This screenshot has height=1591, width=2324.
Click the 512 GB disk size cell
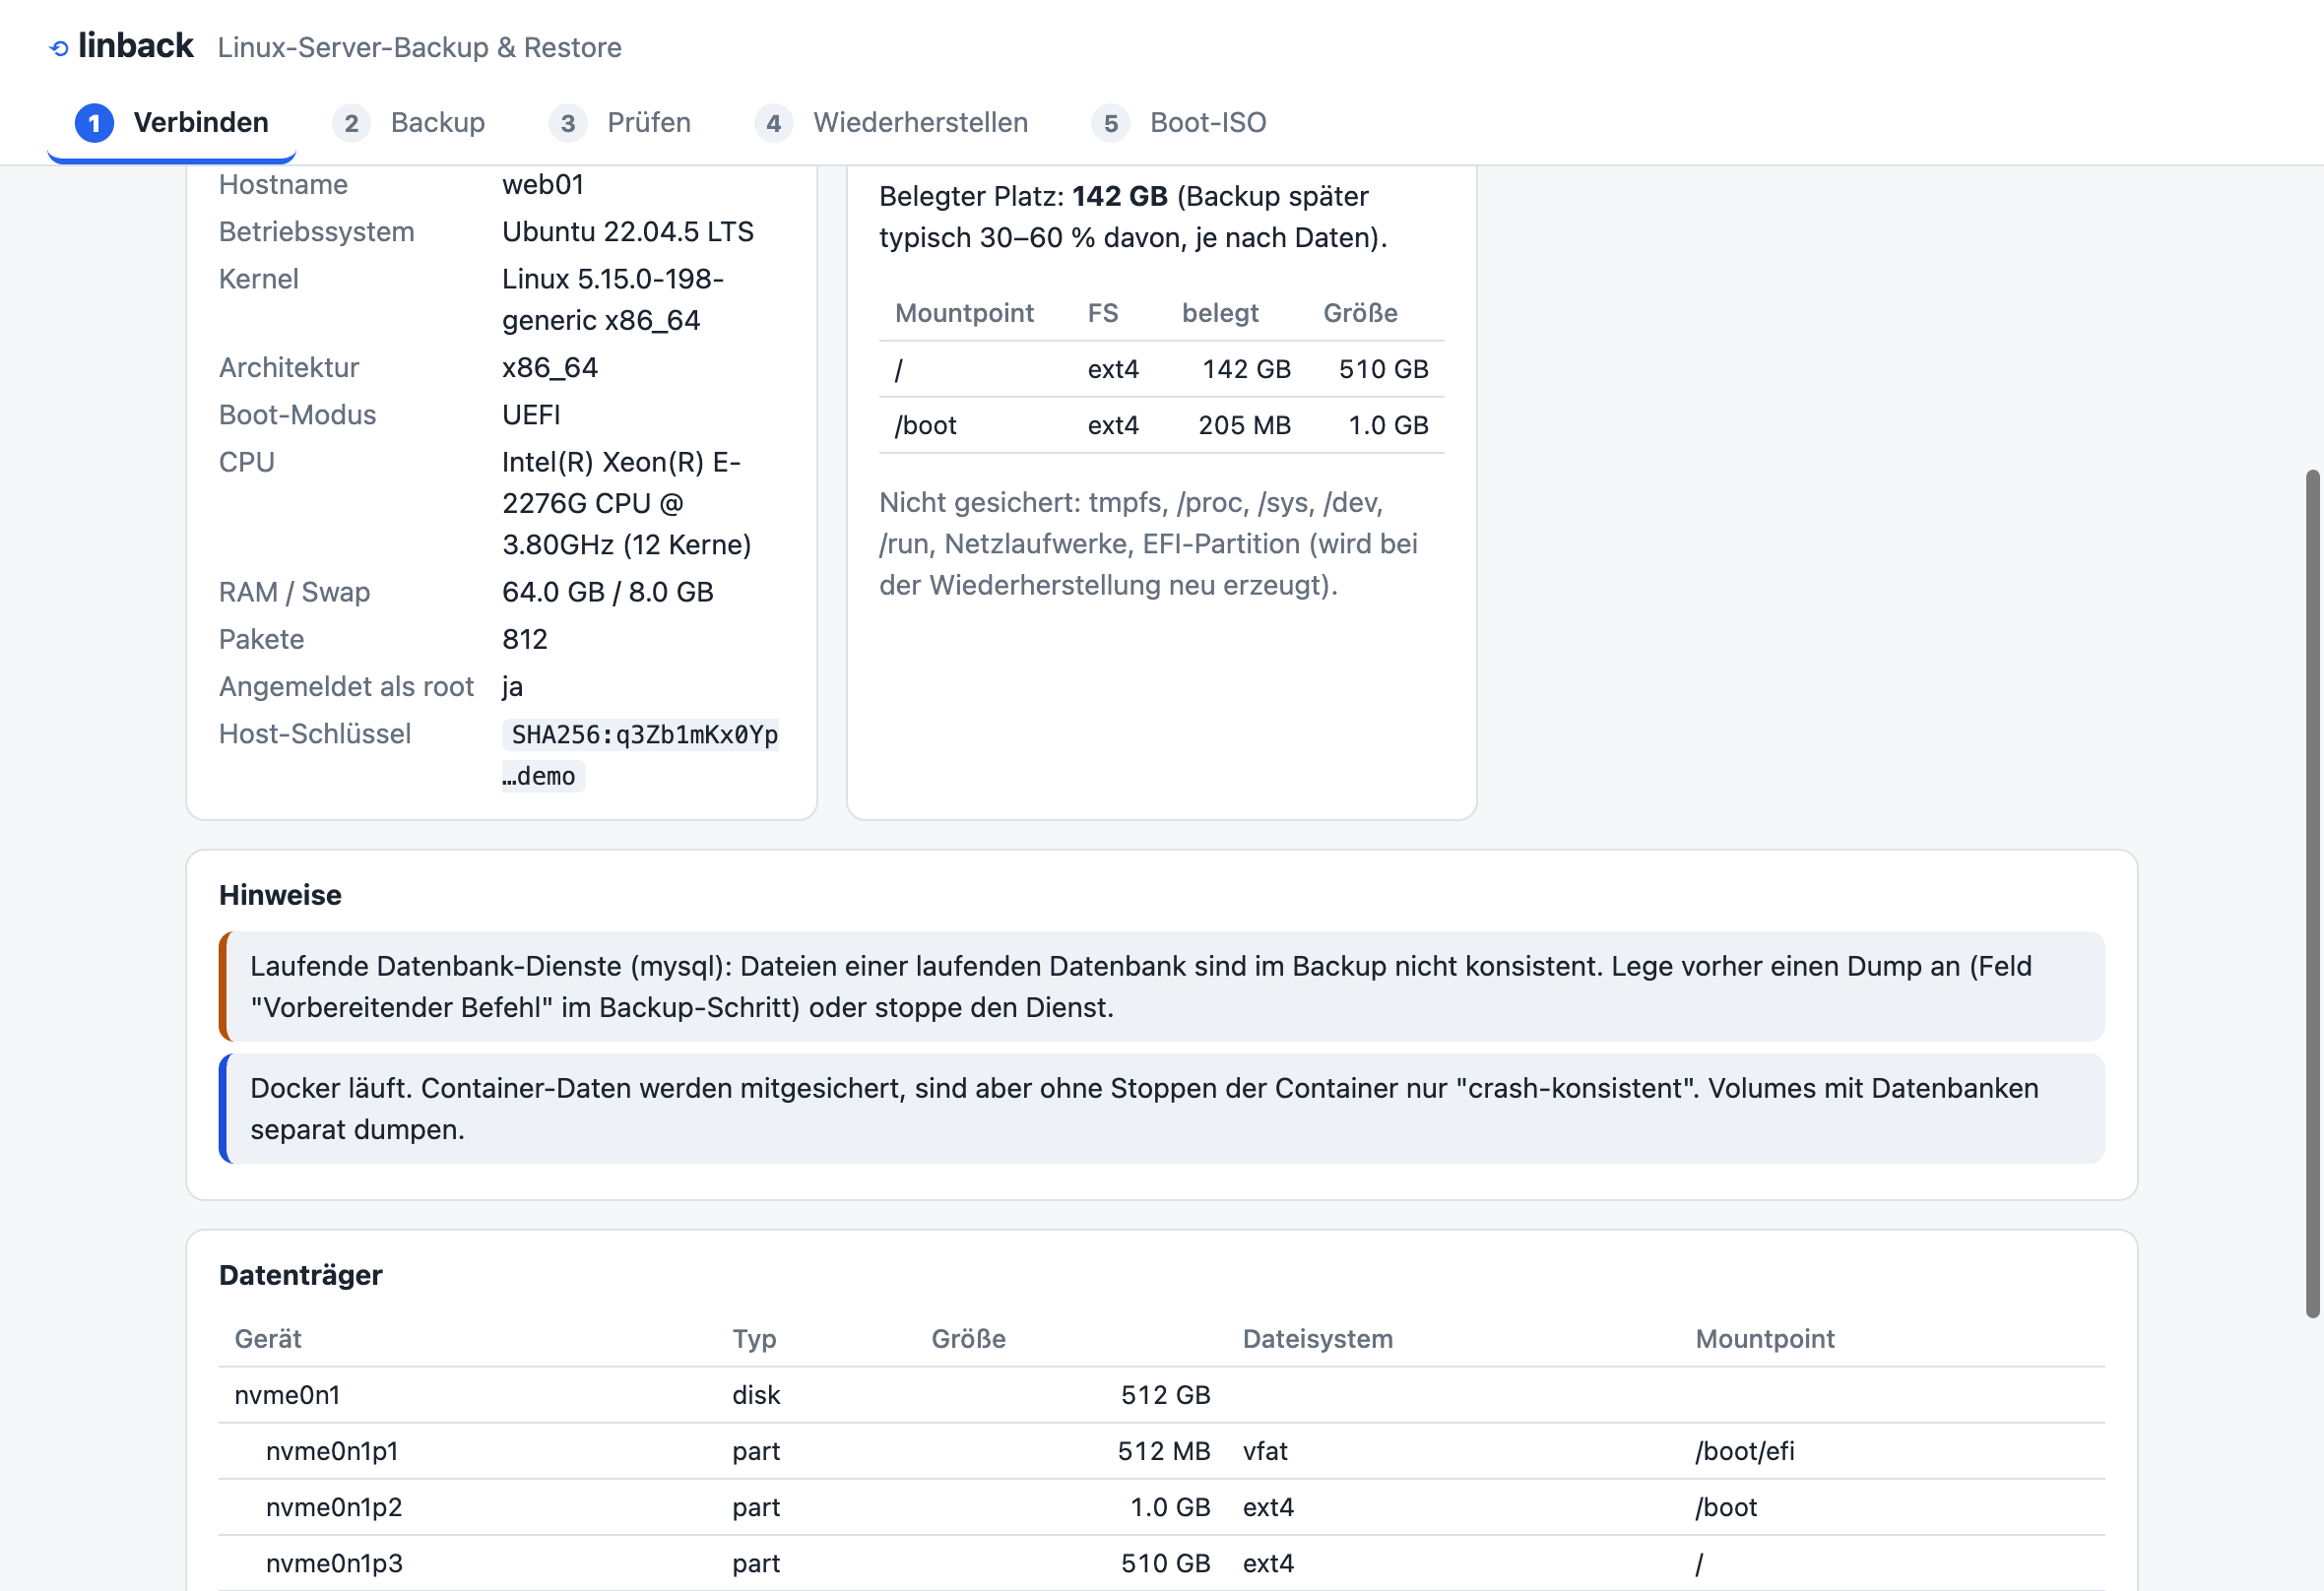coord(1165,1395)
